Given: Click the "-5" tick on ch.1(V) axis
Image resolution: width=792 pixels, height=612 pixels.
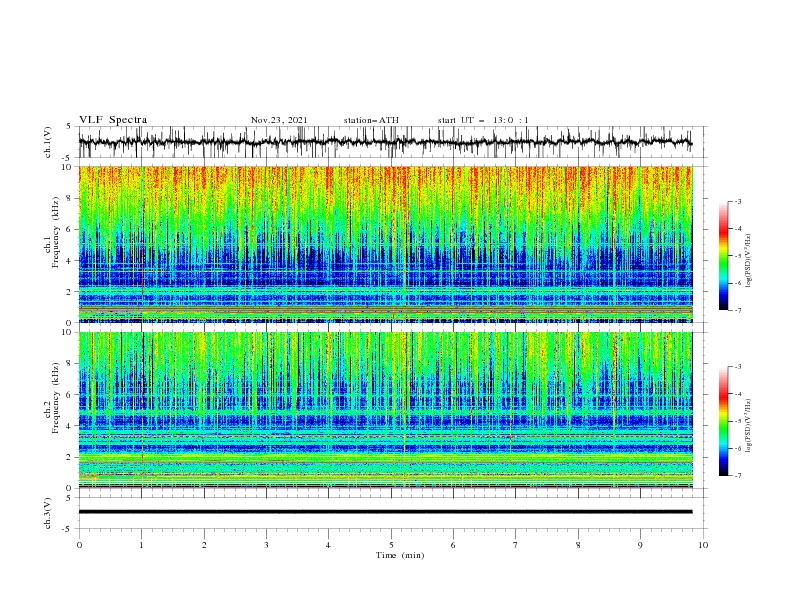Looking at the screenshot, I should click(x=68, y=158).
